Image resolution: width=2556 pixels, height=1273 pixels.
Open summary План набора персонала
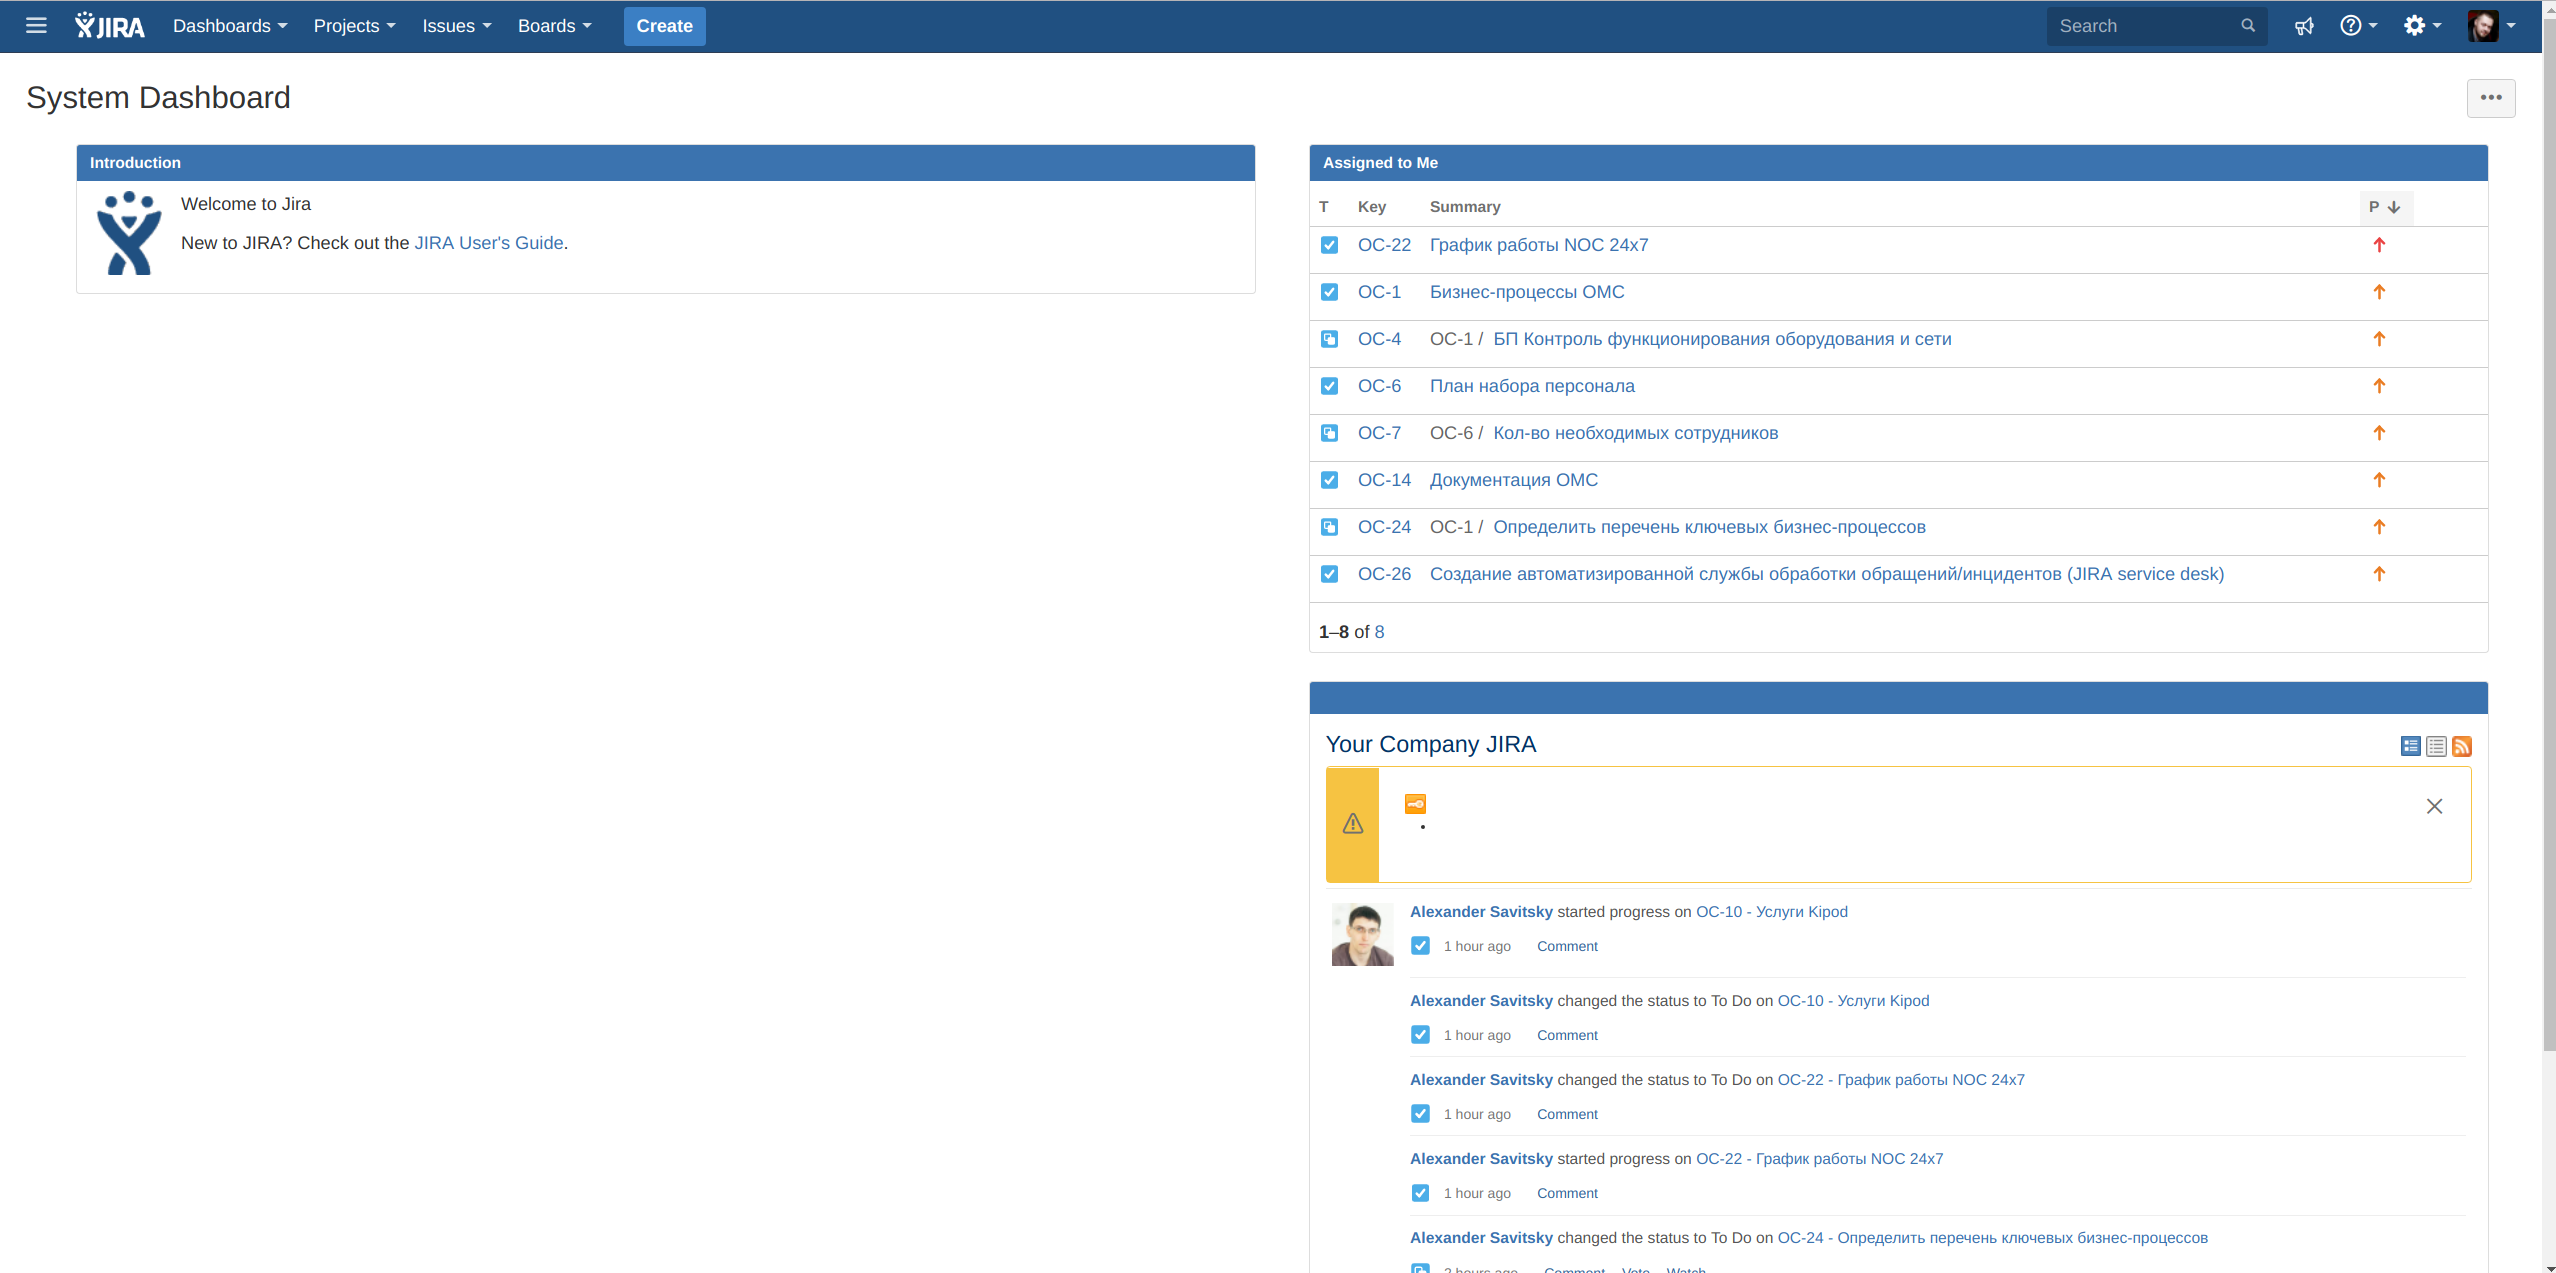[x=1532, y=386]
